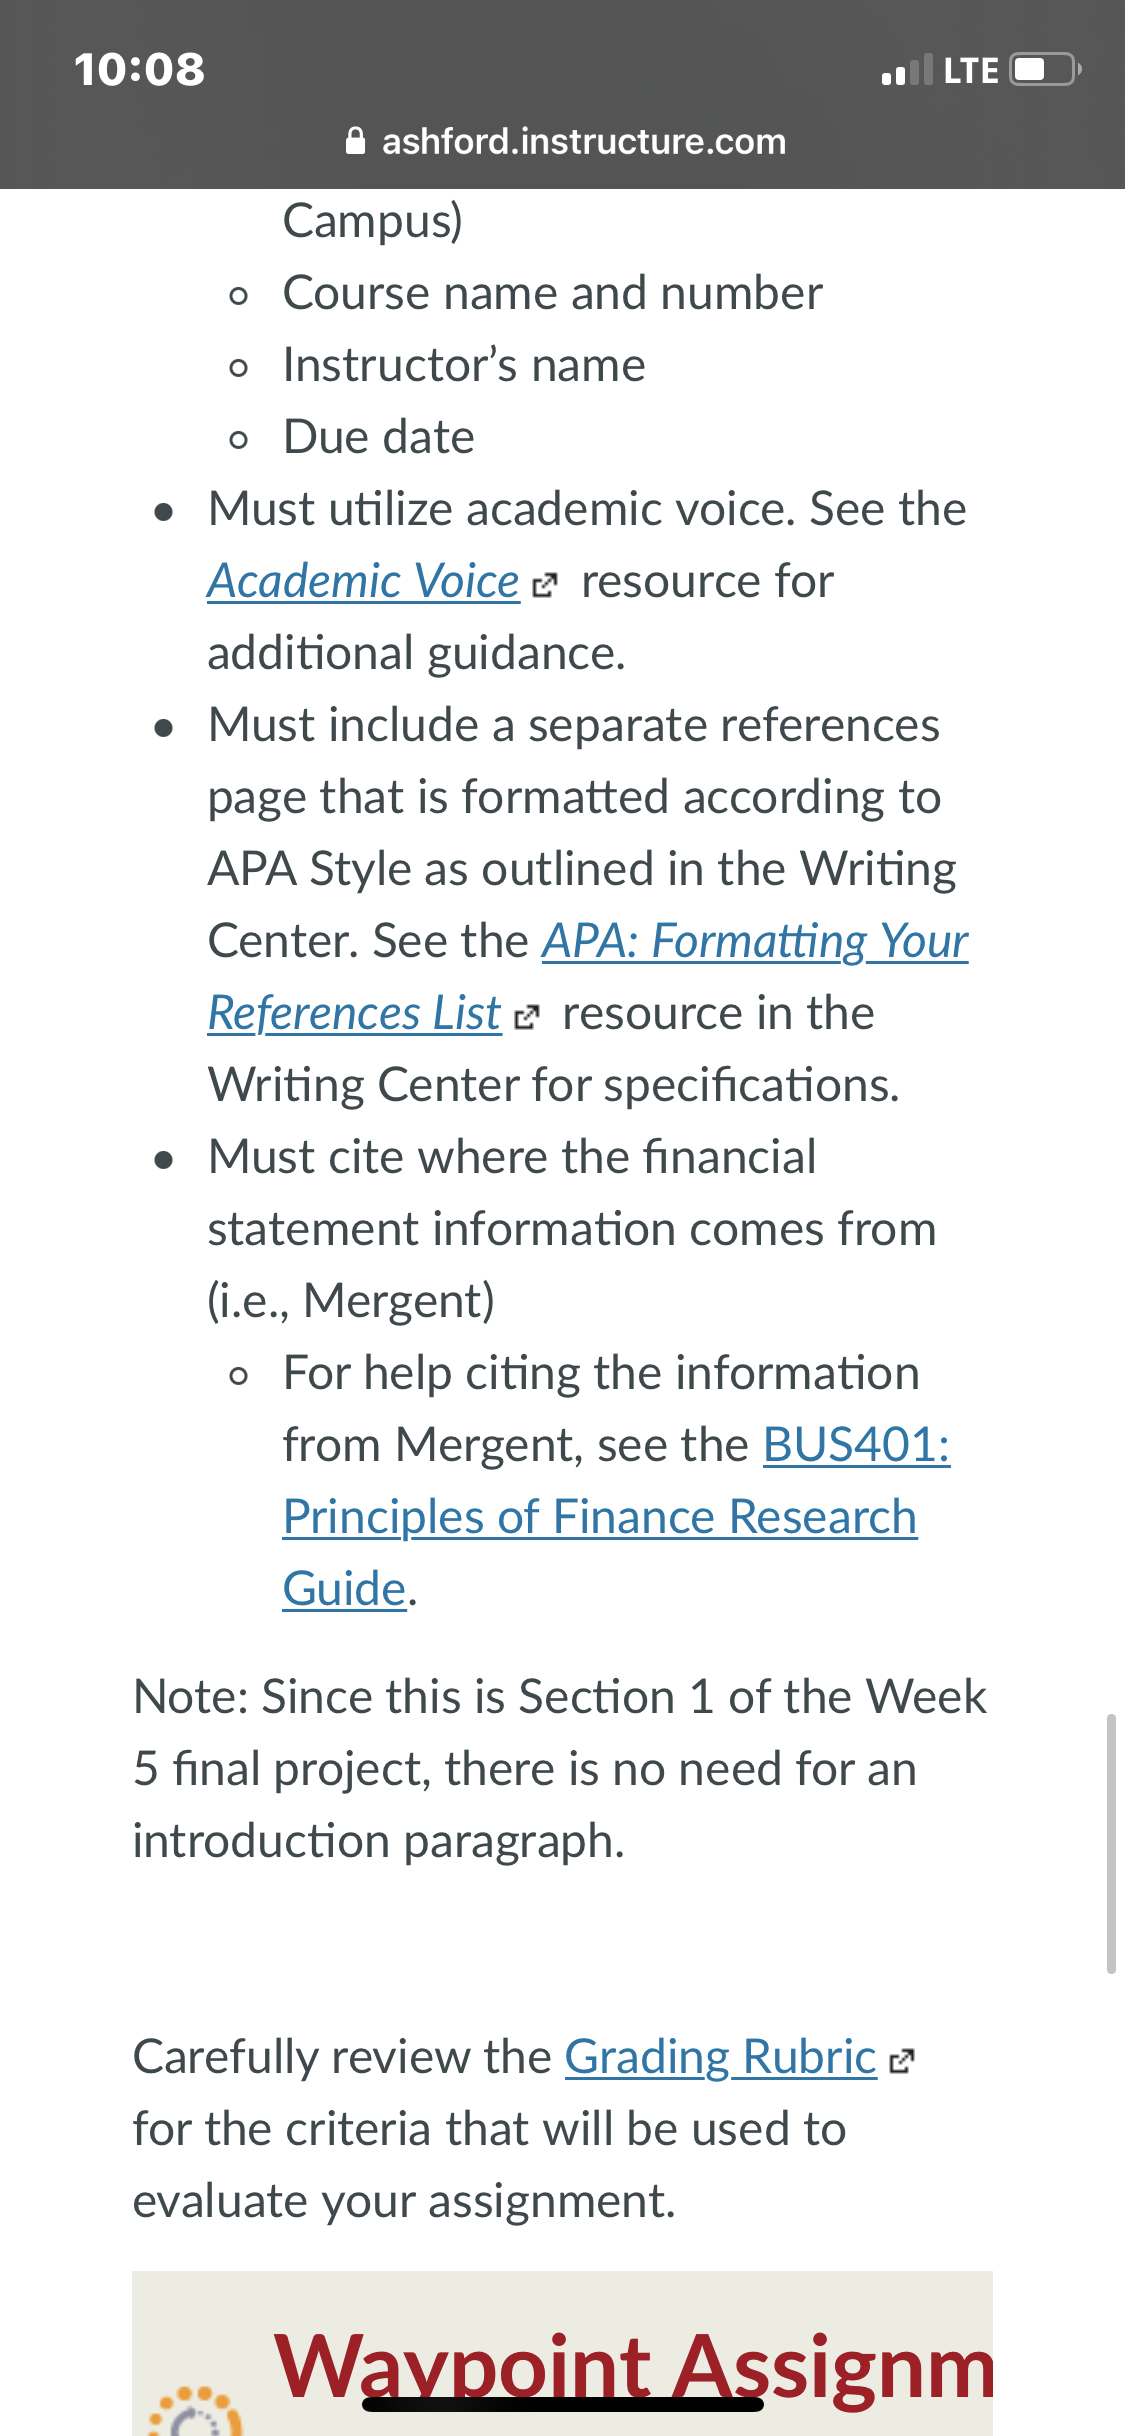
Task: Tap the 10:08 clock in status bar
Action: (x=139, y=69)
